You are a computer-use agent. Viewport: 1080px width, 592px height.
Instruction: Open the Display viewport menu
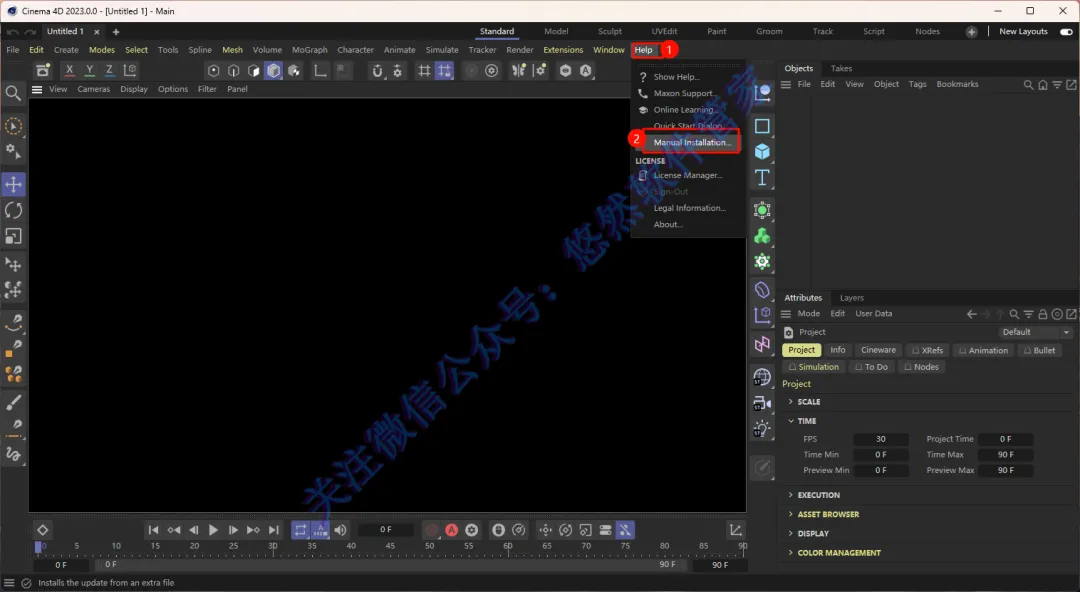click(134, 90)
